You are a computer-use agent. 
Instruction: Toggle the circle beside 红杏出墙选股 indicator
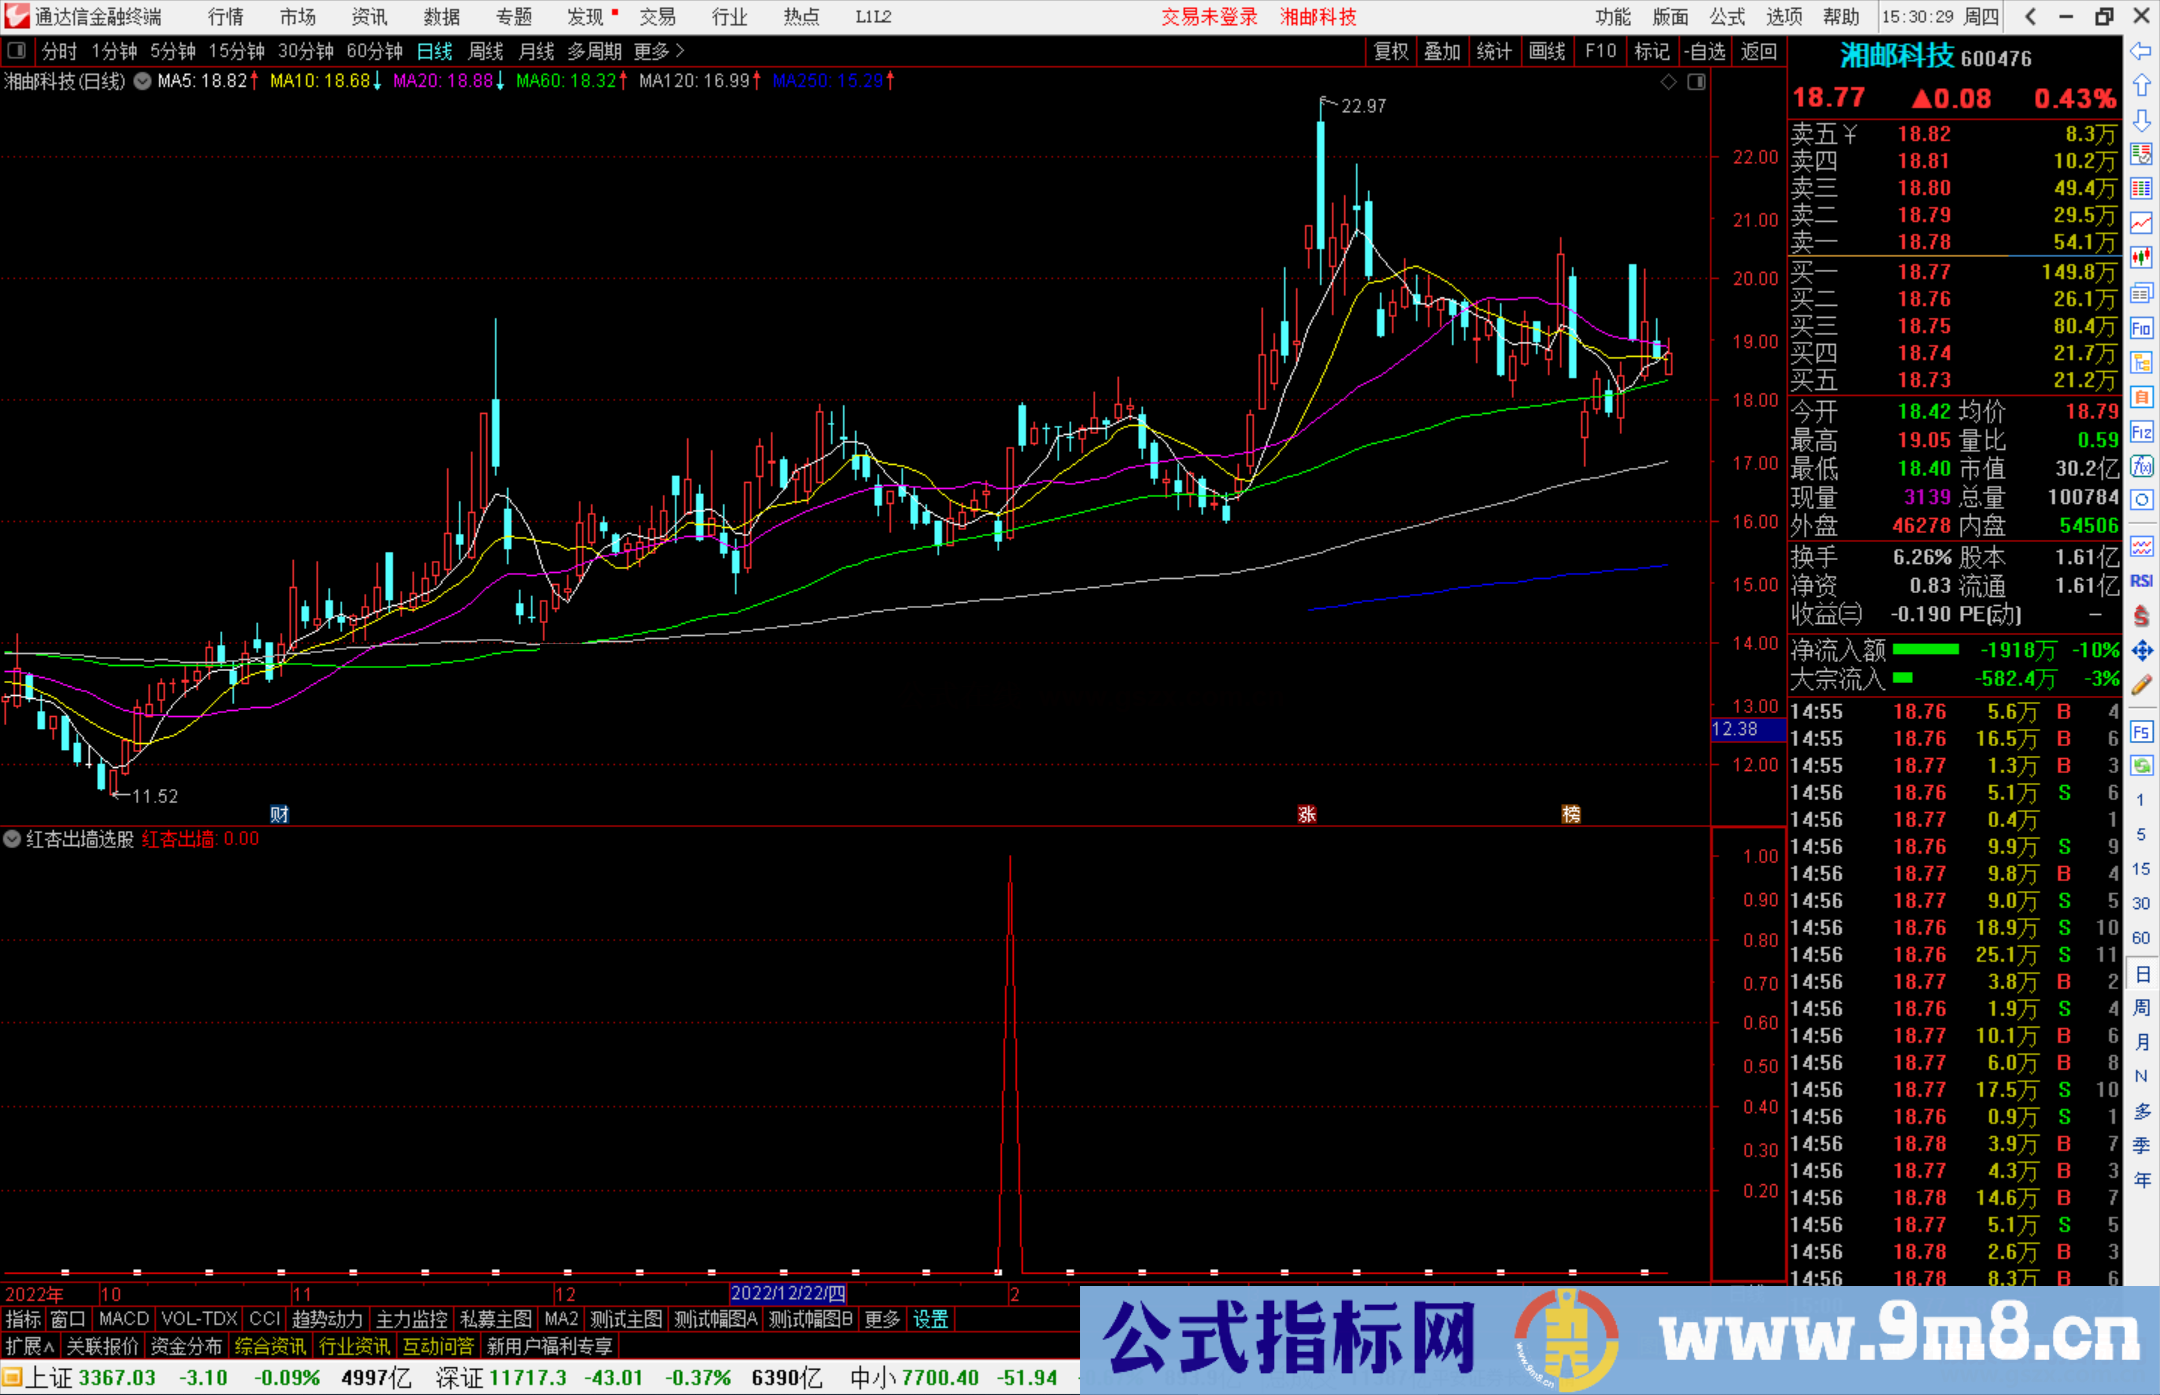click(12, 839)
